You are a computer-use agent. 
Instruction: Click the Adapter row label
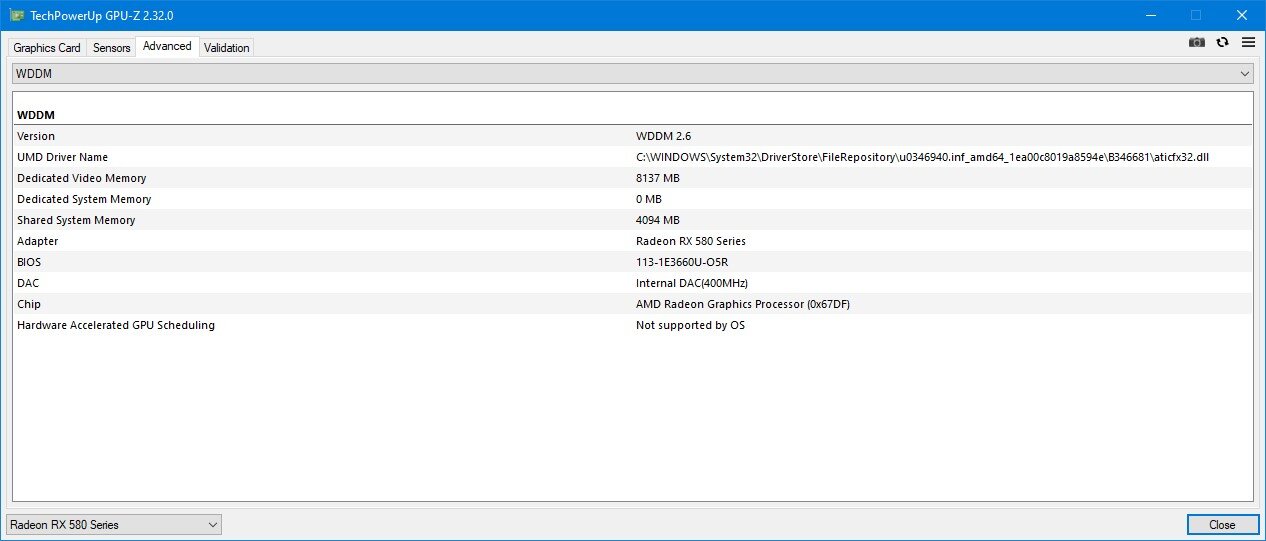point(38,241)
